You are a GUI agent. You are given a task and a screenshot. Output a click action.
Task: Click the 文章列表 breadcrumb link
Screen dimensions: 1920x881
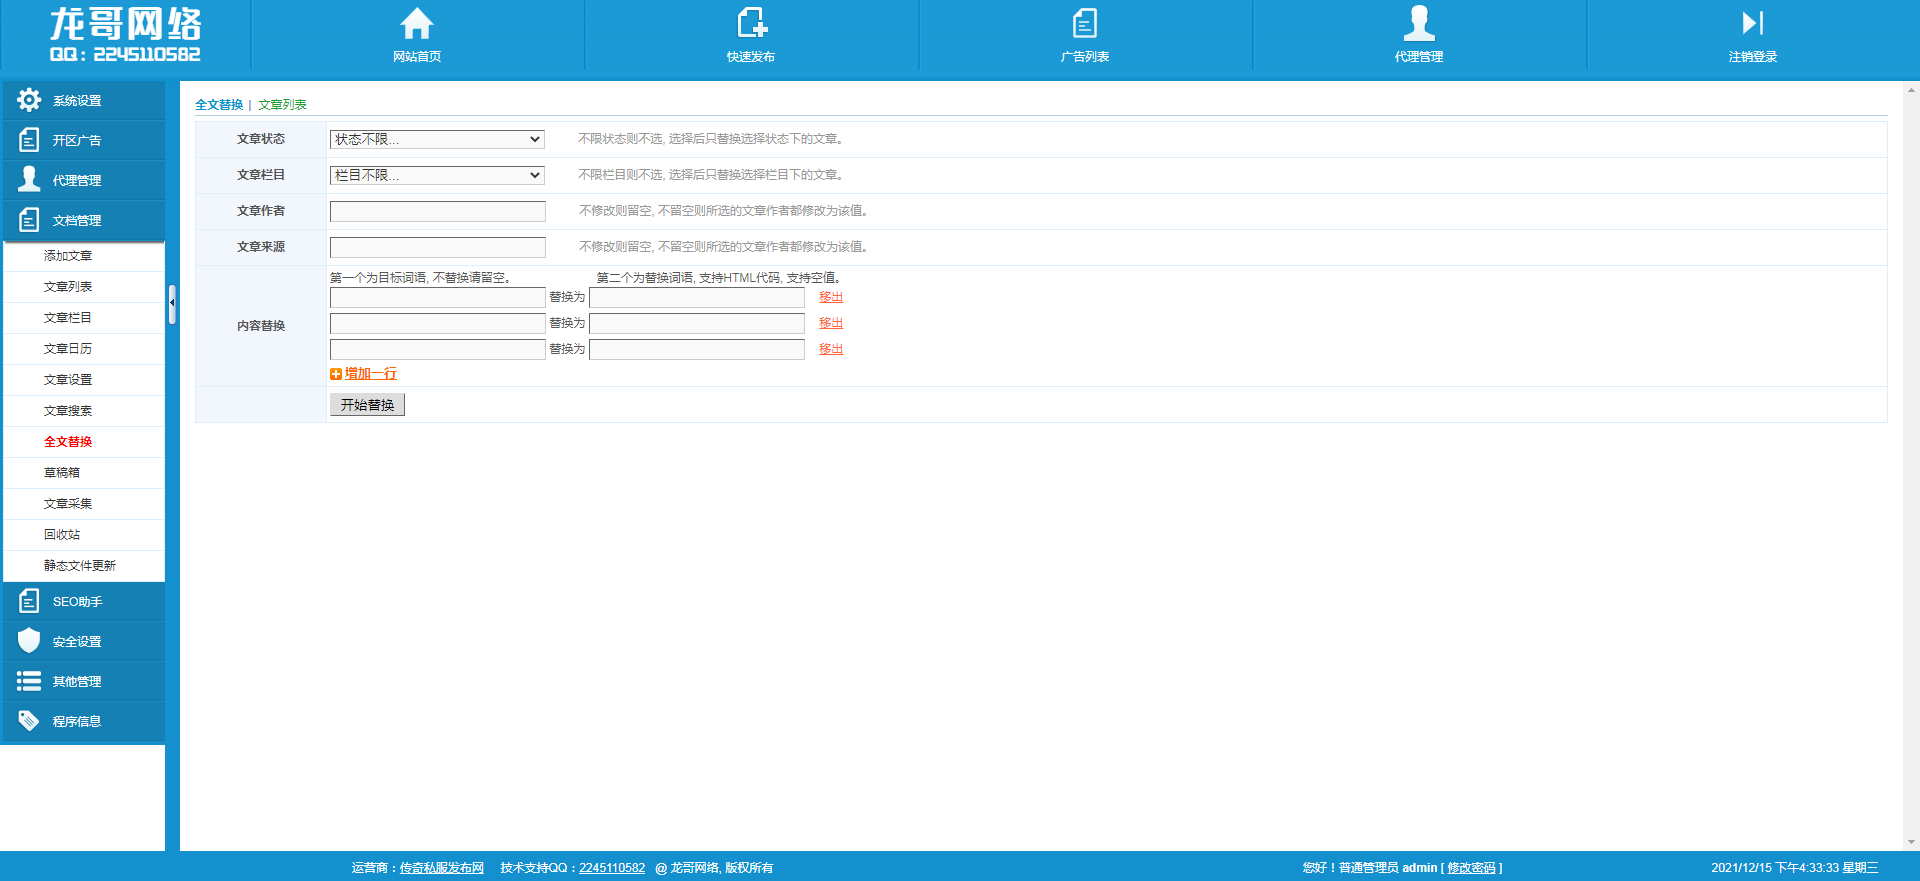[283, 105]
